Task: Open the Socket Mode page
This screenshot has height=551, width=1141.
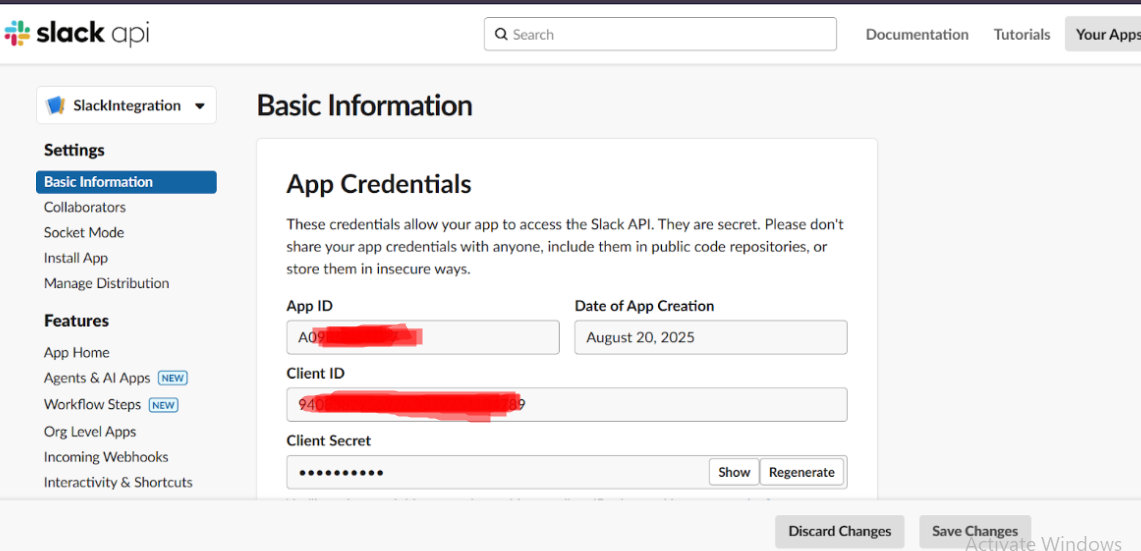Action: pos(84,233)
